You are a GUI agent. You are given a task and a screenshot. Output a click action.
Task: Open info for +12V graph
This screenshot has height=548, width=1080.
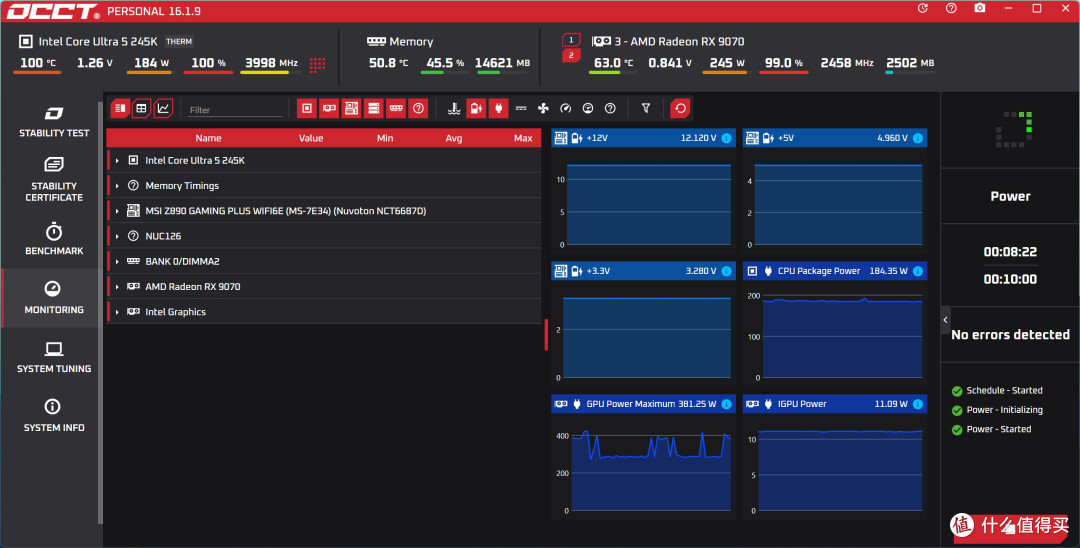(726, 138)
